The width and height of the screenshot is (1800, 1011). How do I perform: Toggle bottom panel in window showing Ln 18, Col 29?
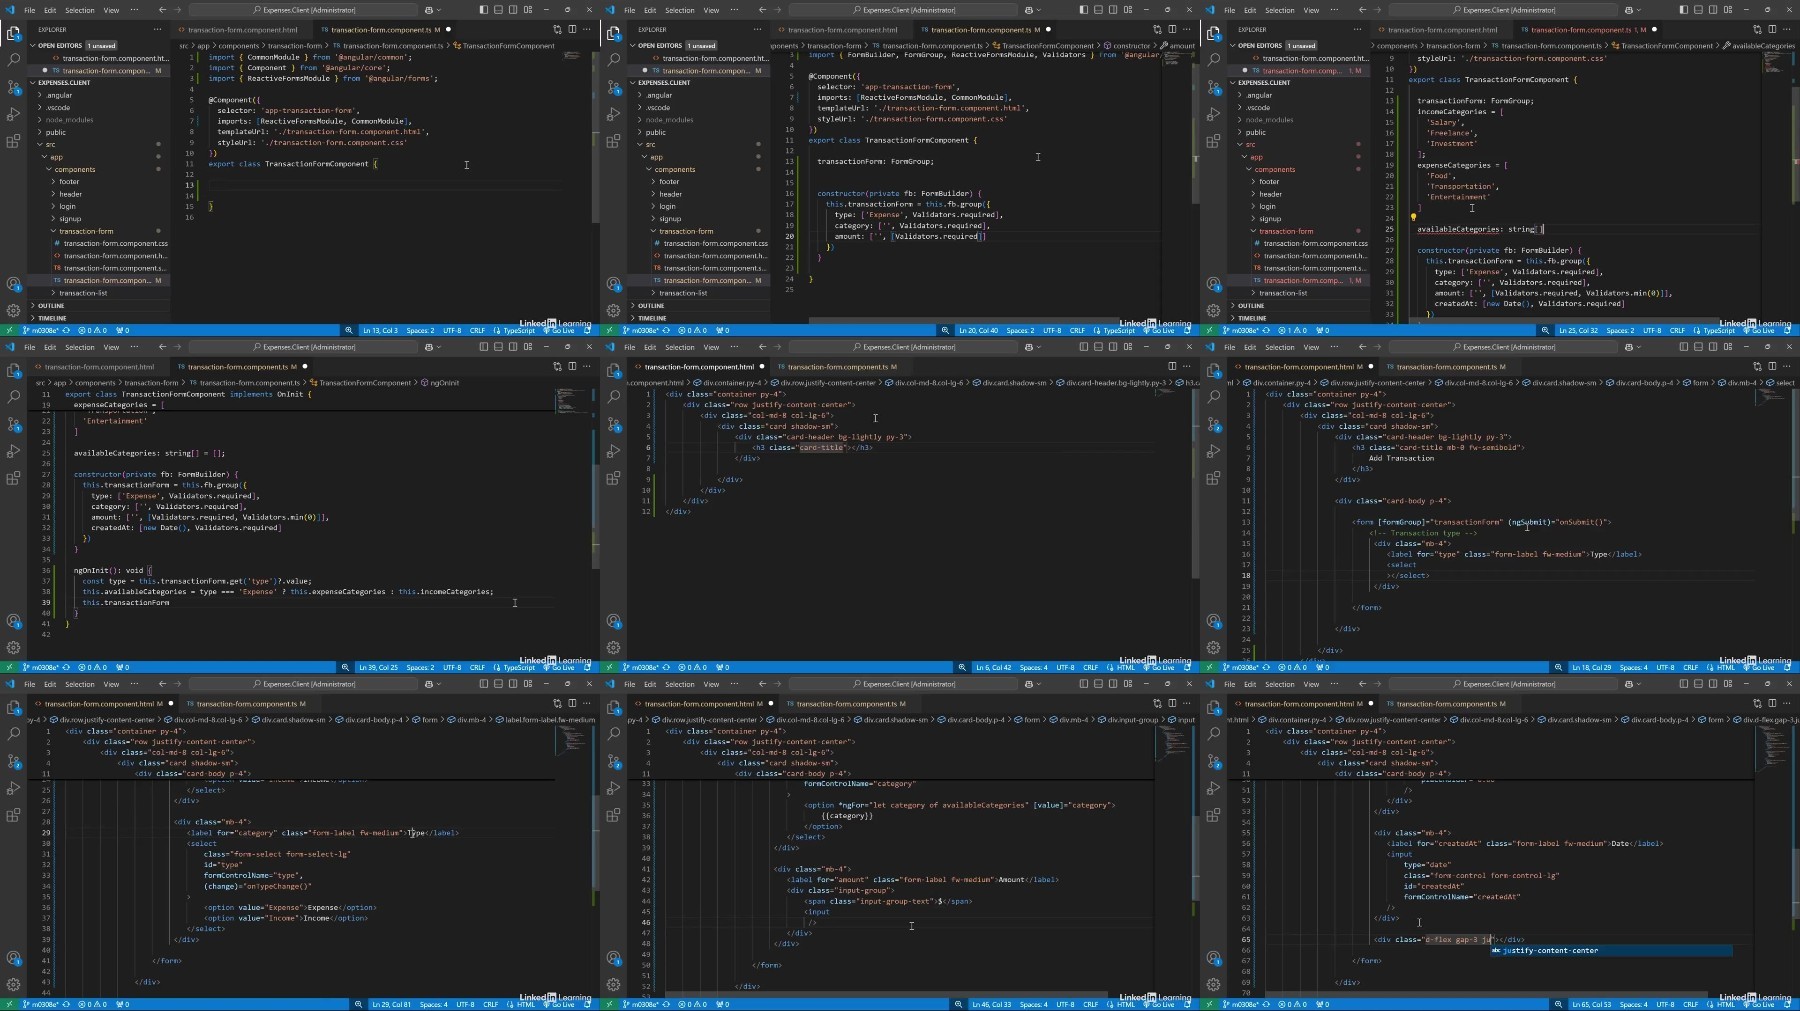1698,347
